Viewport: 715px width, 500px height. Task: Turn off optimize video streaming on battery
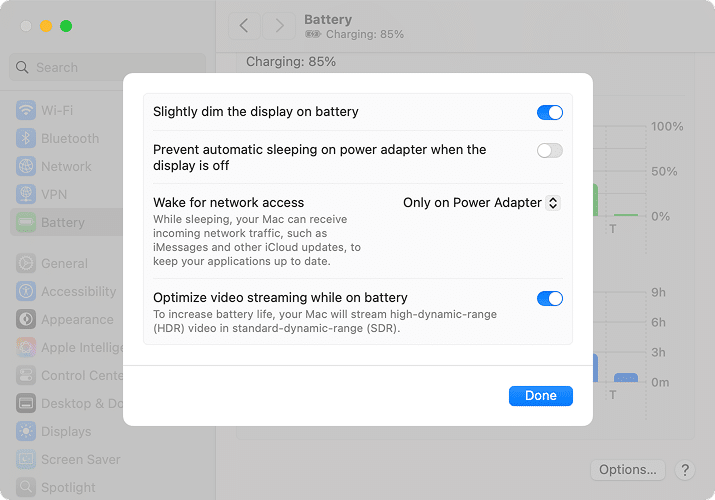(550, 298)
